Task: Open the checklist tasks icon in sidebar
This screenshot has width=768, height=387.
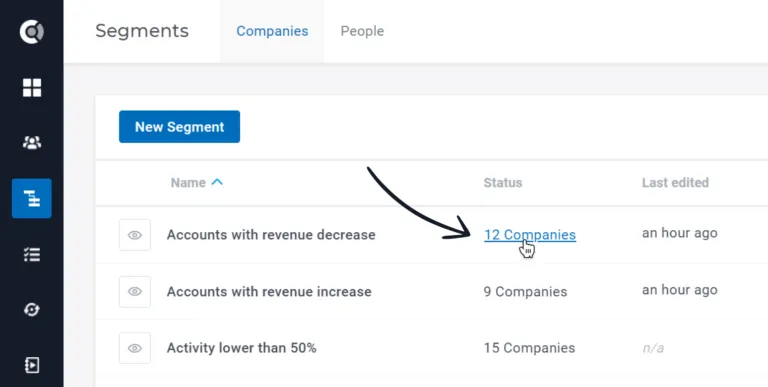Action: 32,254
